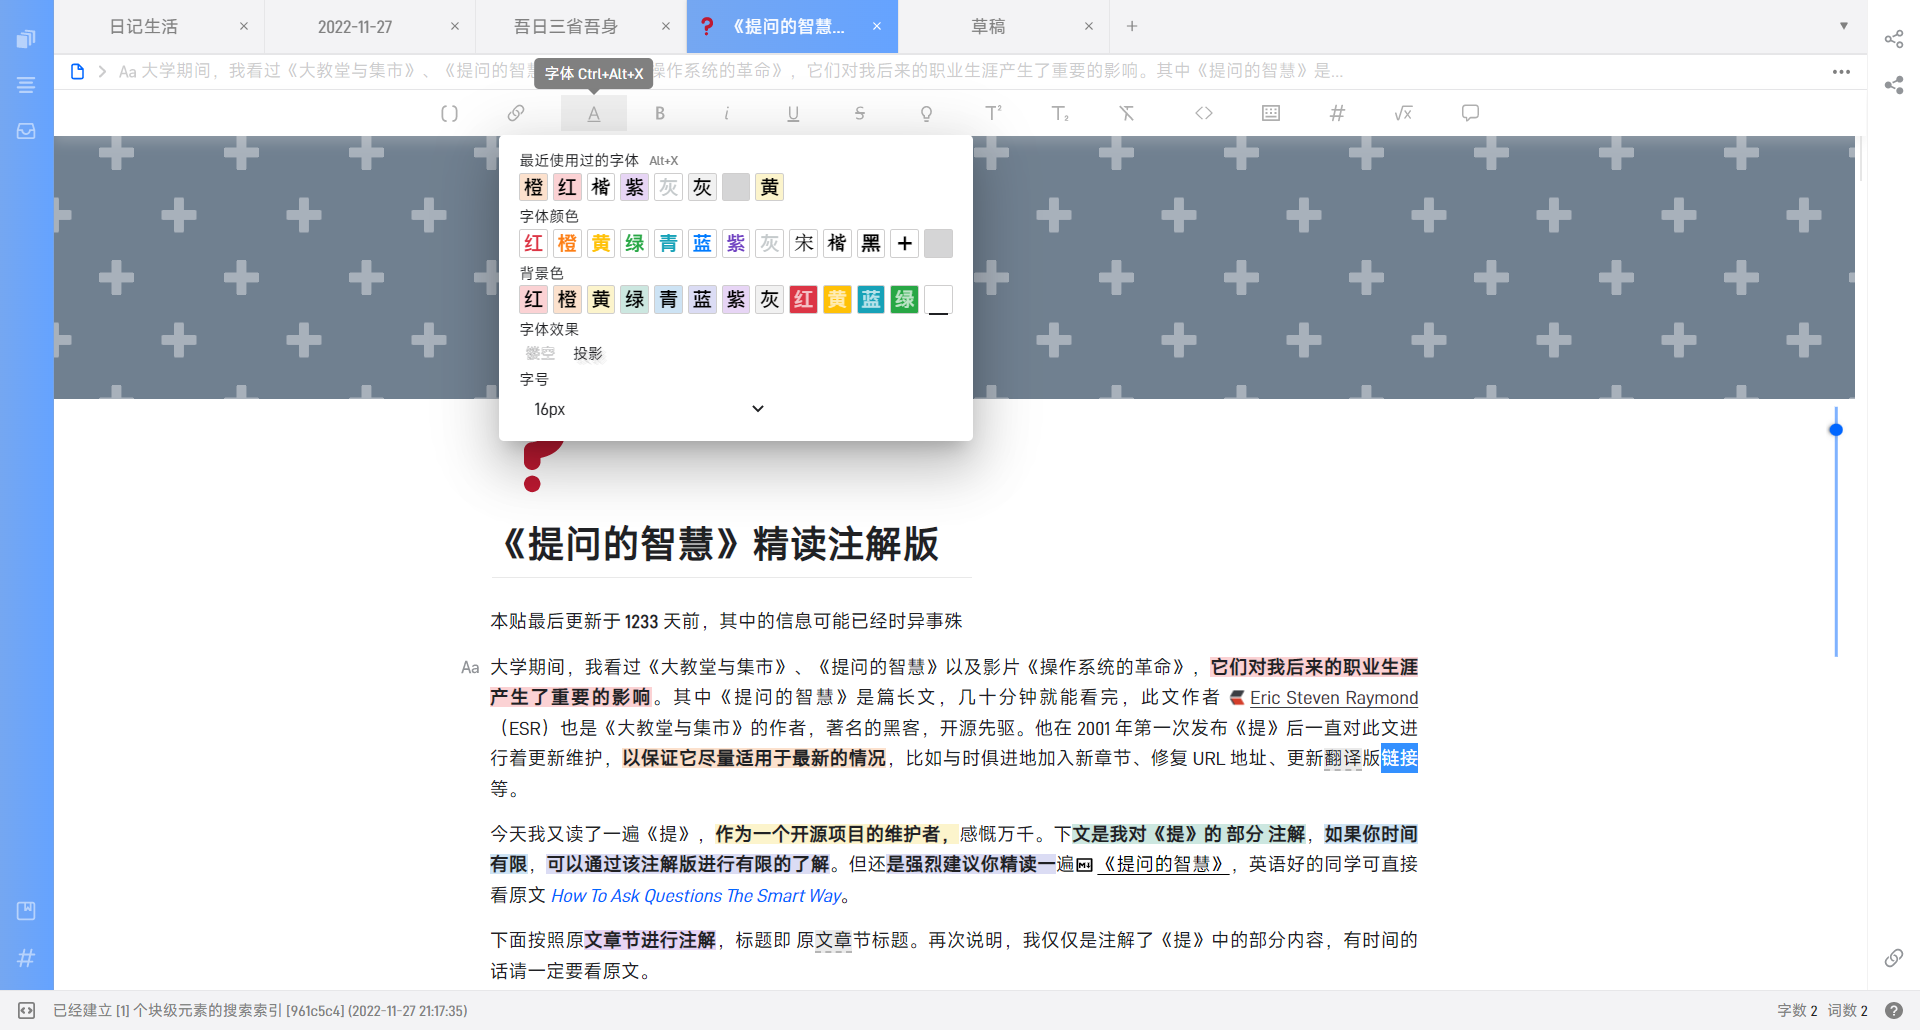The image size is (1920, 1030).
Task: Follow the How To Ask Questions link
Action: coord(696,895)
